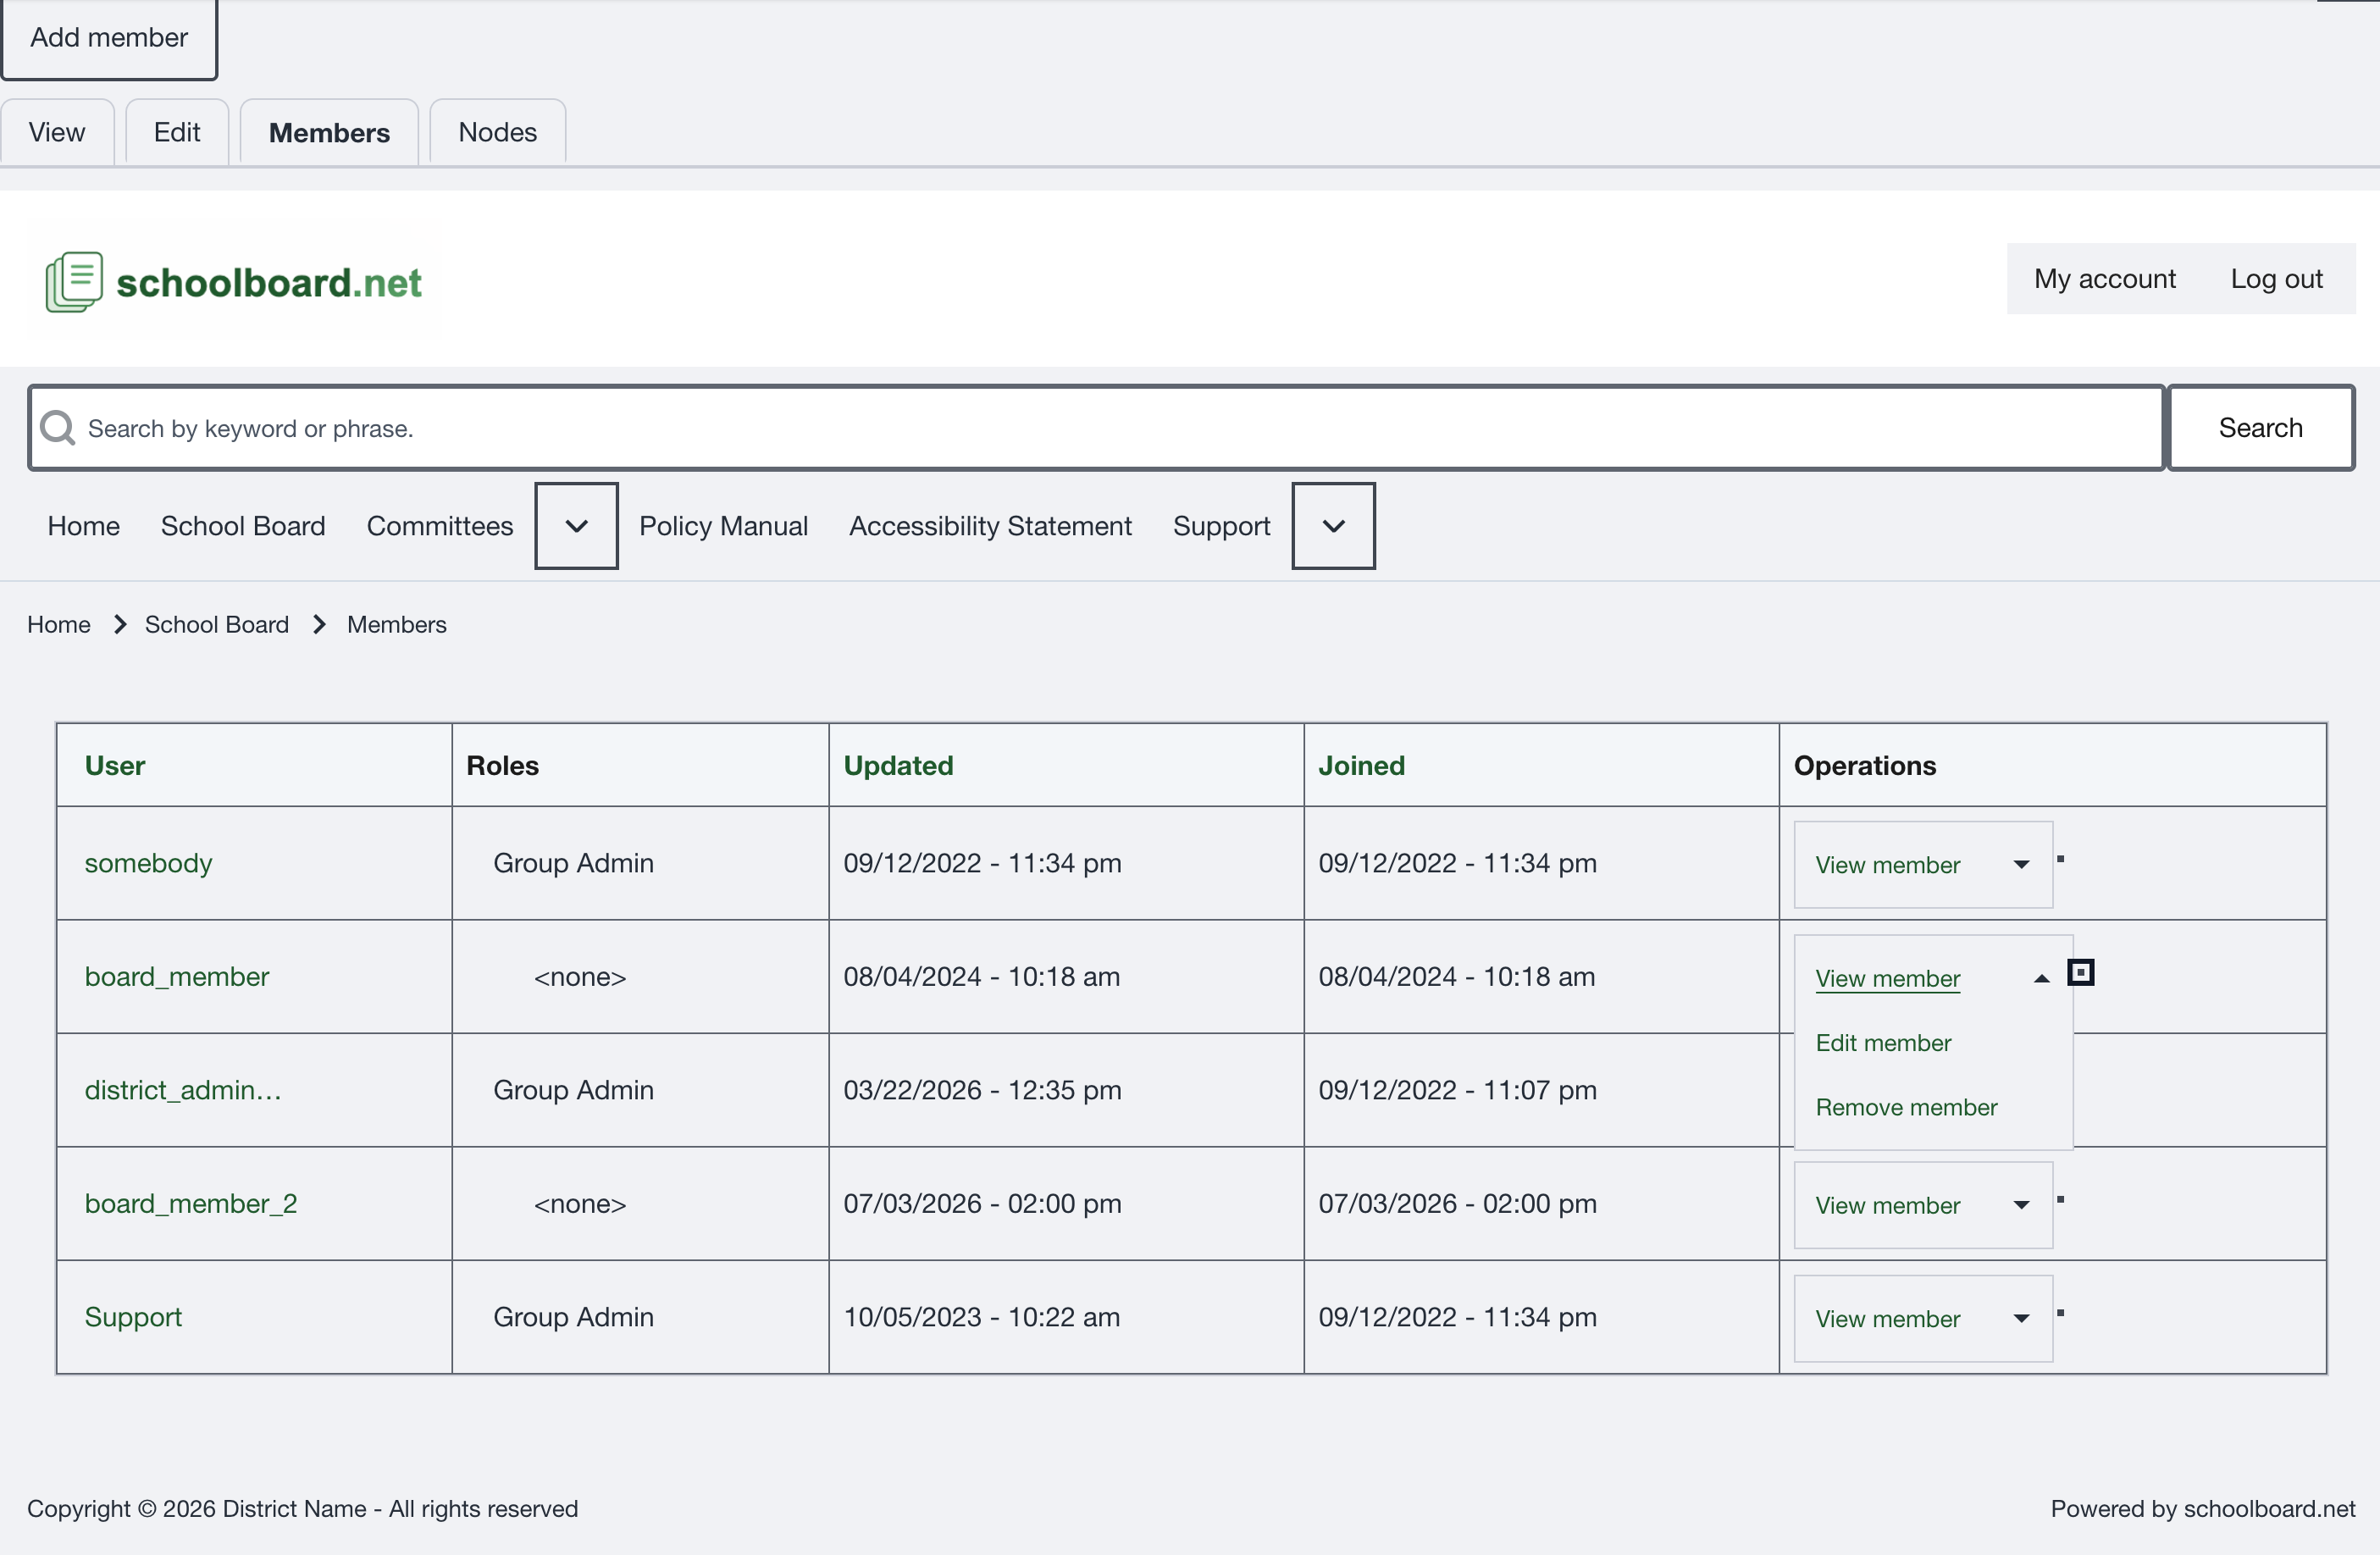2380x1555 pixels.
Task: Open district_admin… user link
Action: [x=183, y=1090]
